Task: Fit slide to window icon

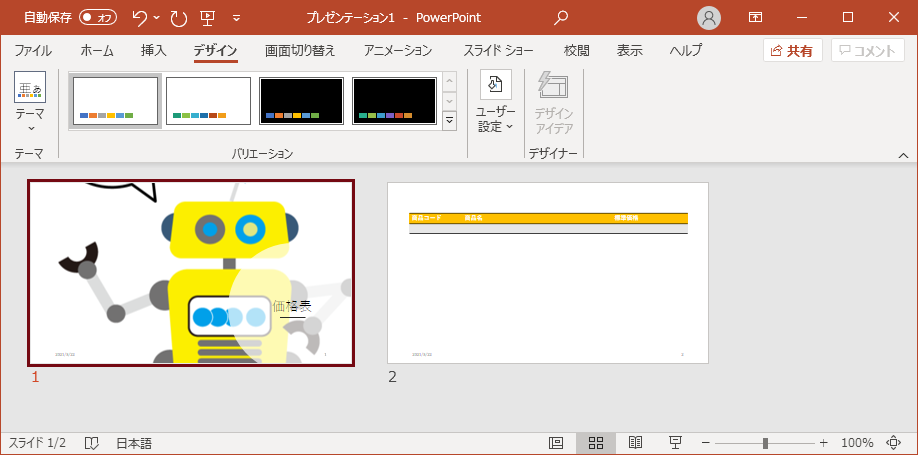Action: [x=893, y=443]
